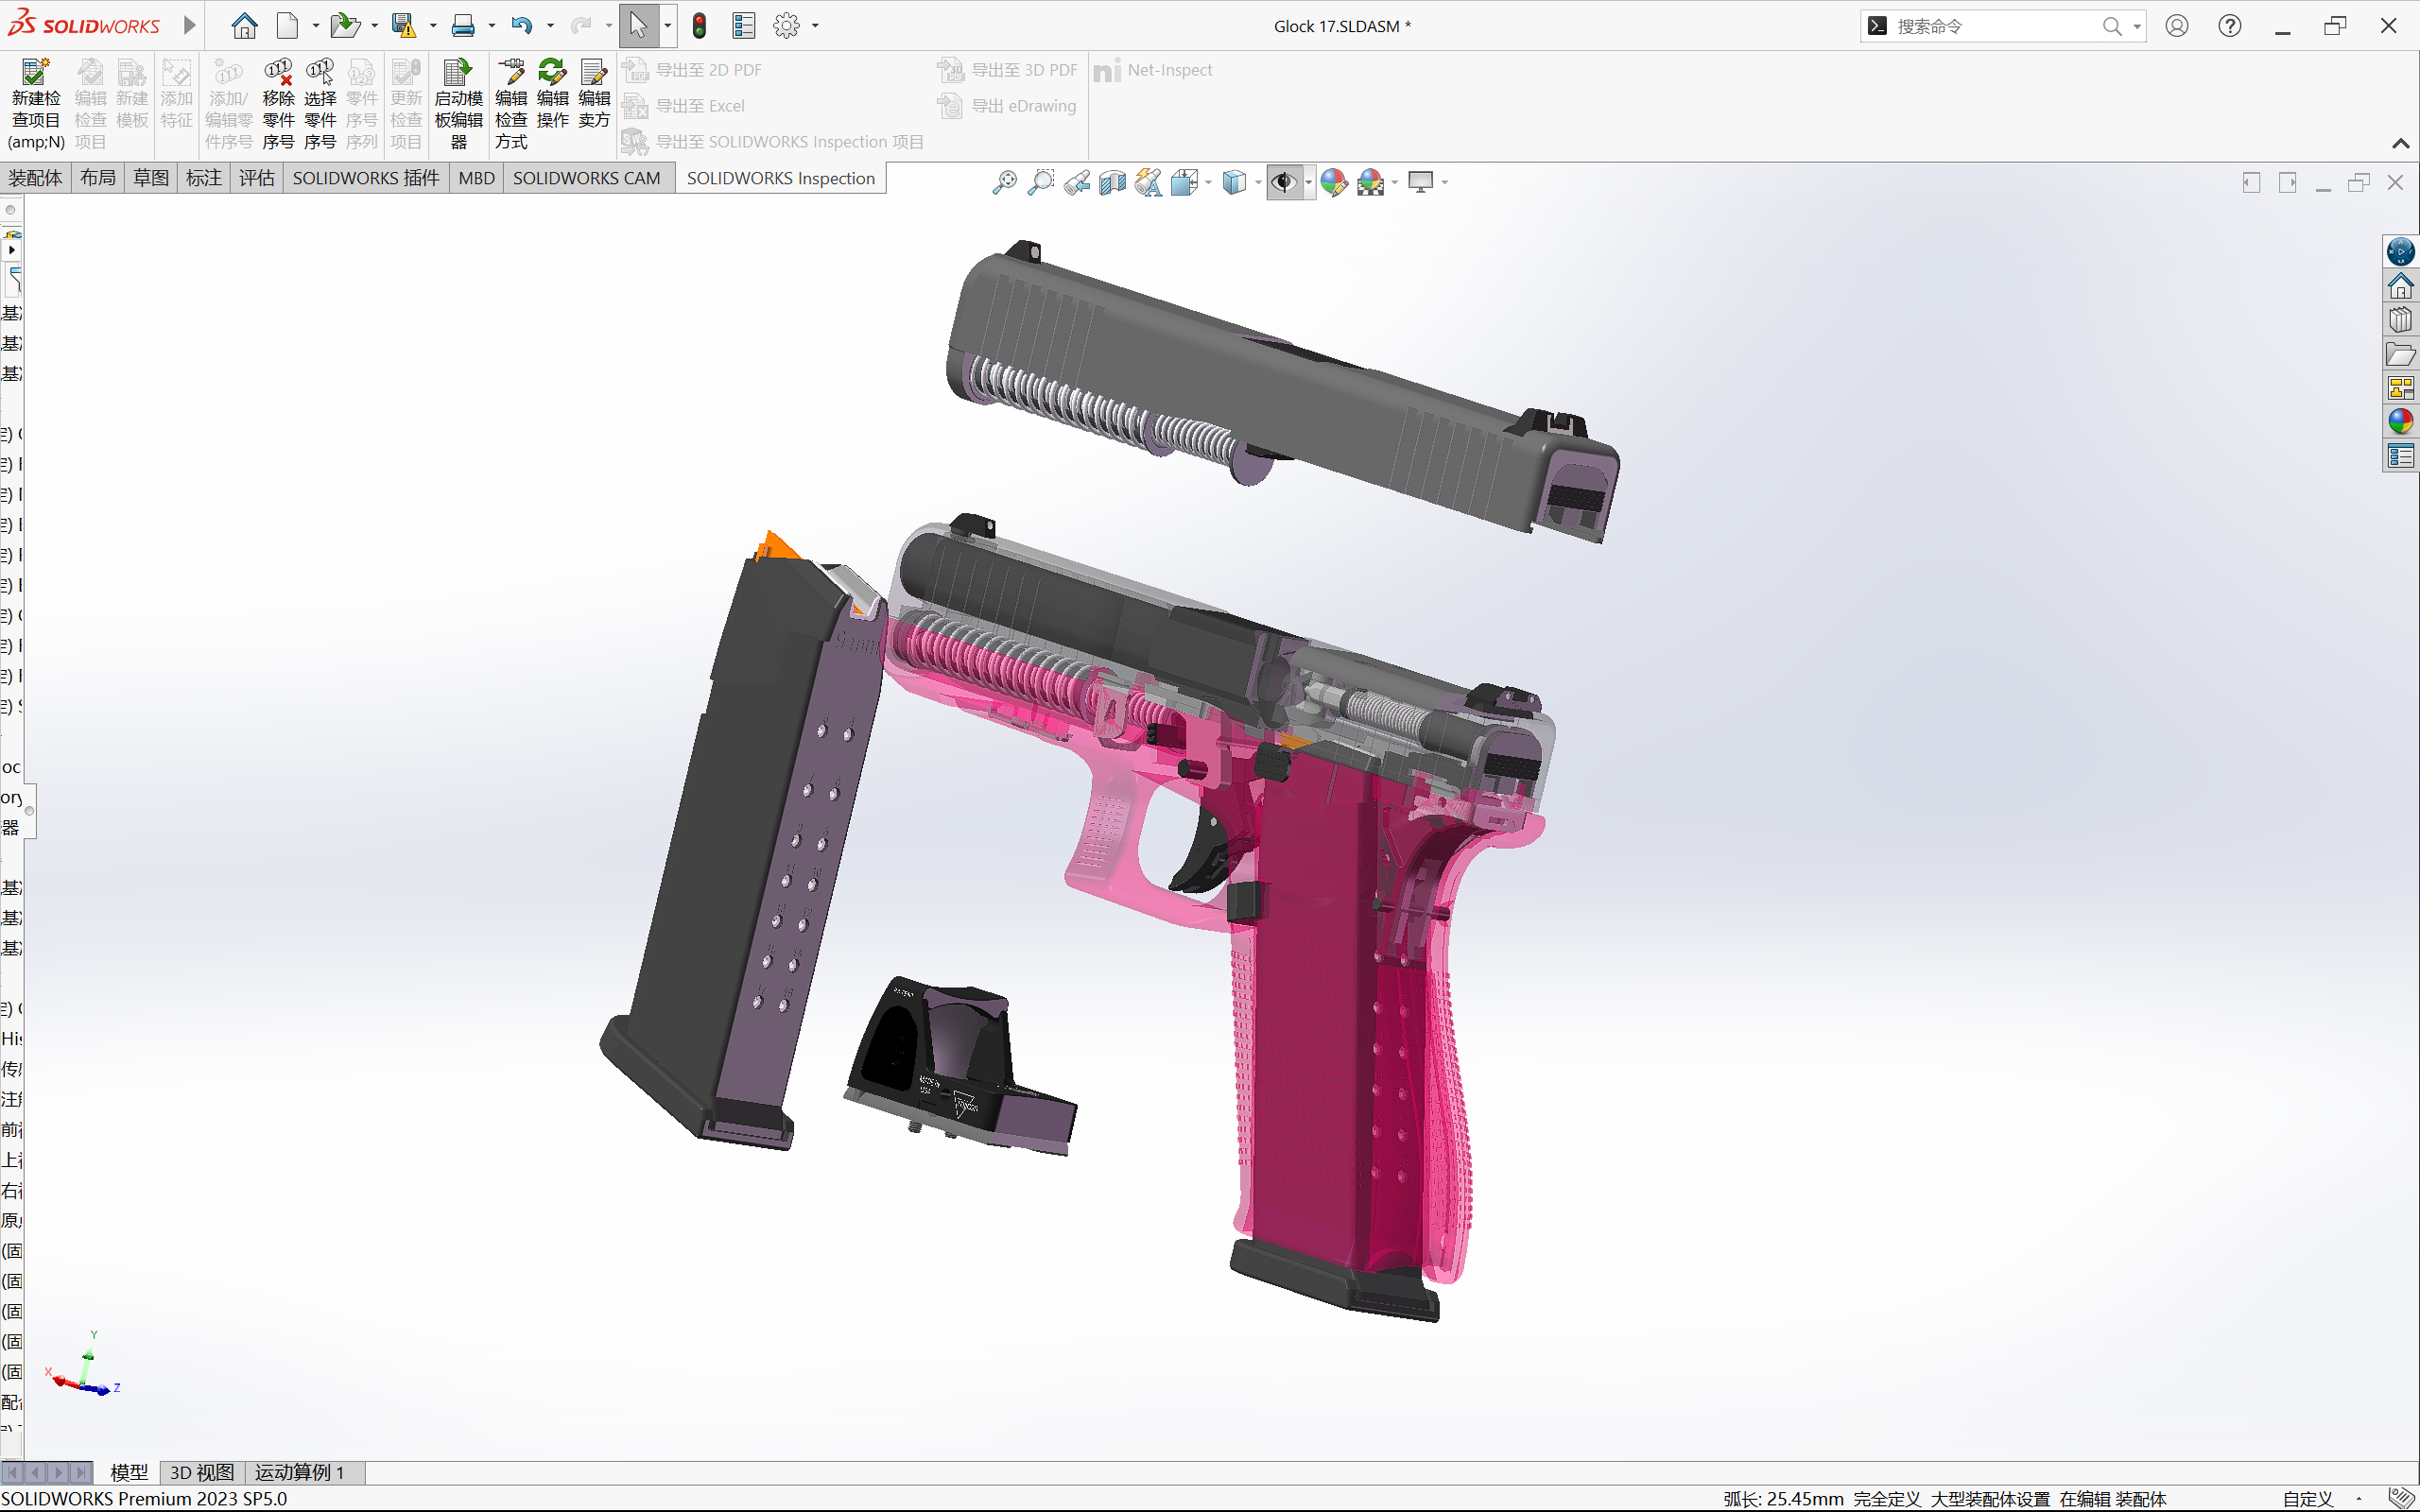2420x1512 pixels.
Task: Expand SOLIDWORKS main menu arrow
Action: click(x=189, y=26)
